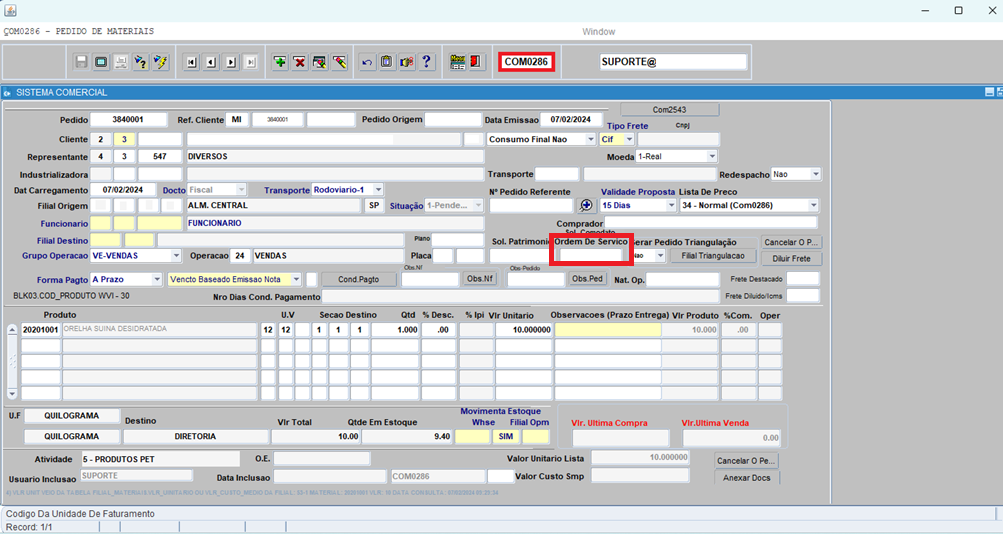1003x534 pixels.
Task: Click the Save diskette toolbar icon
Action: pos(81,62)
